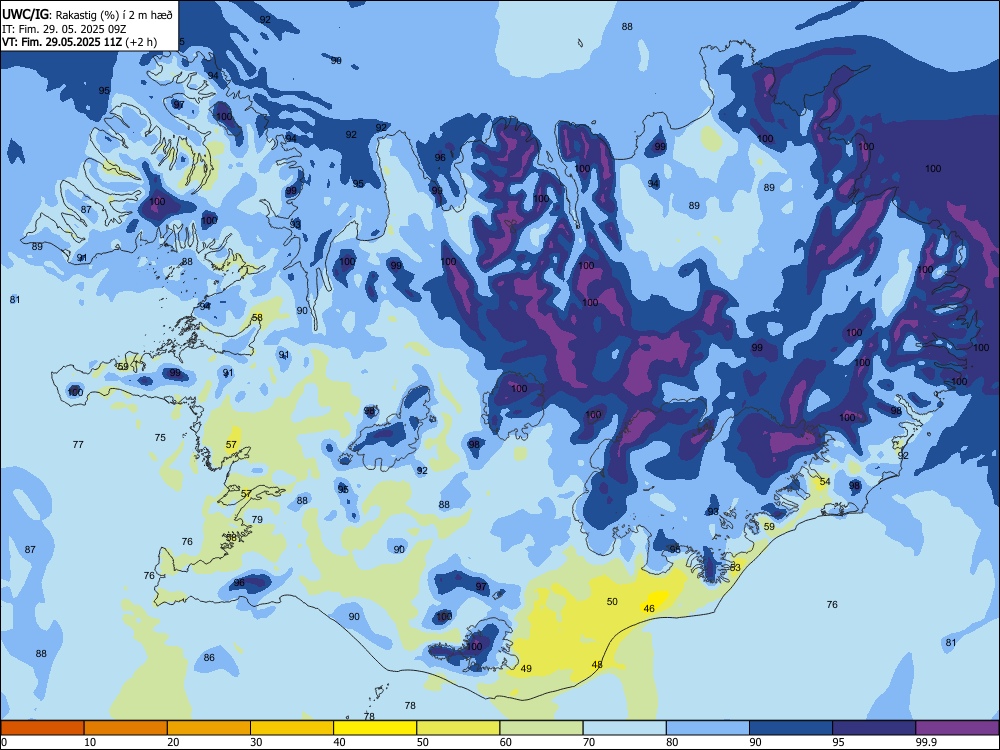Click the '86' humidity value in the southwest
The image size is (1000, 750).
[x=209, y=657]
